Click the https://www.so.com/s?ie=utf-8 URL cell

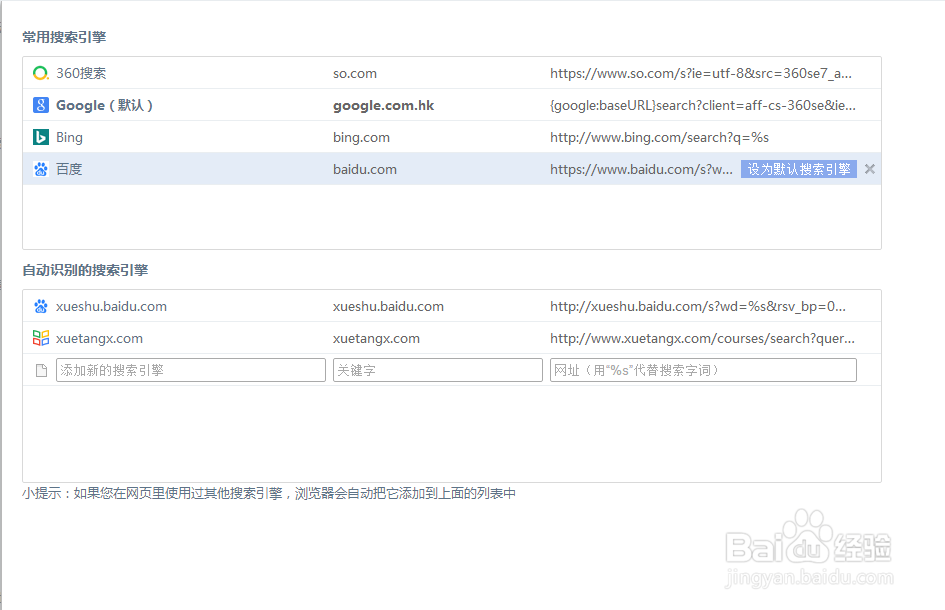701,74
